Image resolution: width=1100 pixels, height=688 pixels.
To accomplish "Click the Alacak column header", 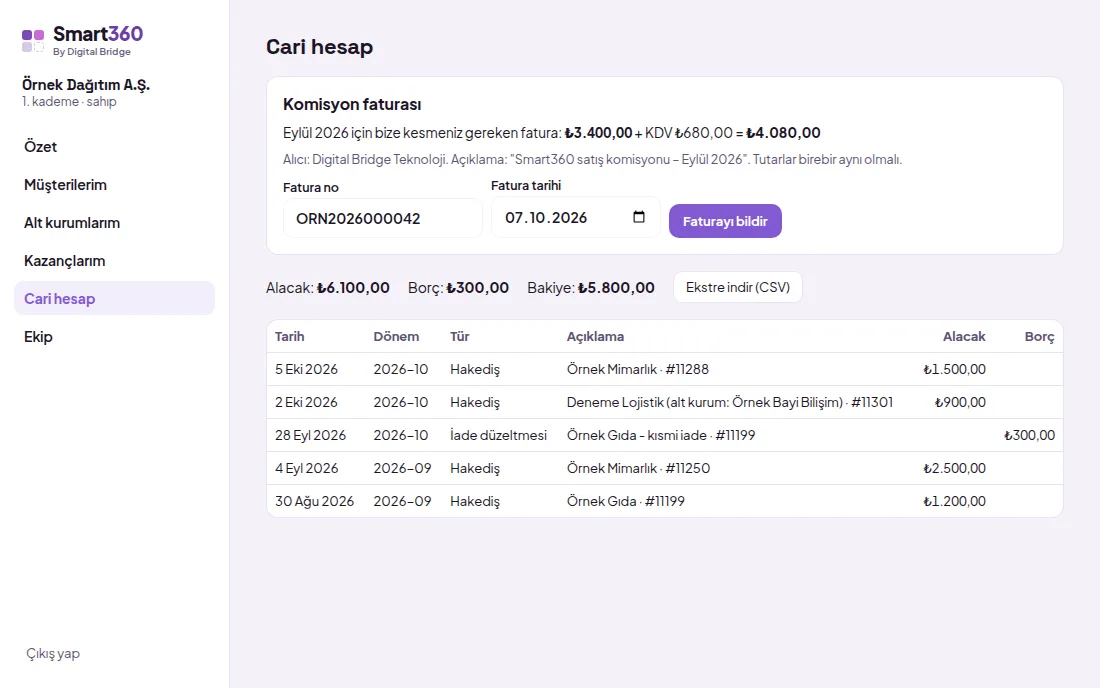I will pos(964,336).
